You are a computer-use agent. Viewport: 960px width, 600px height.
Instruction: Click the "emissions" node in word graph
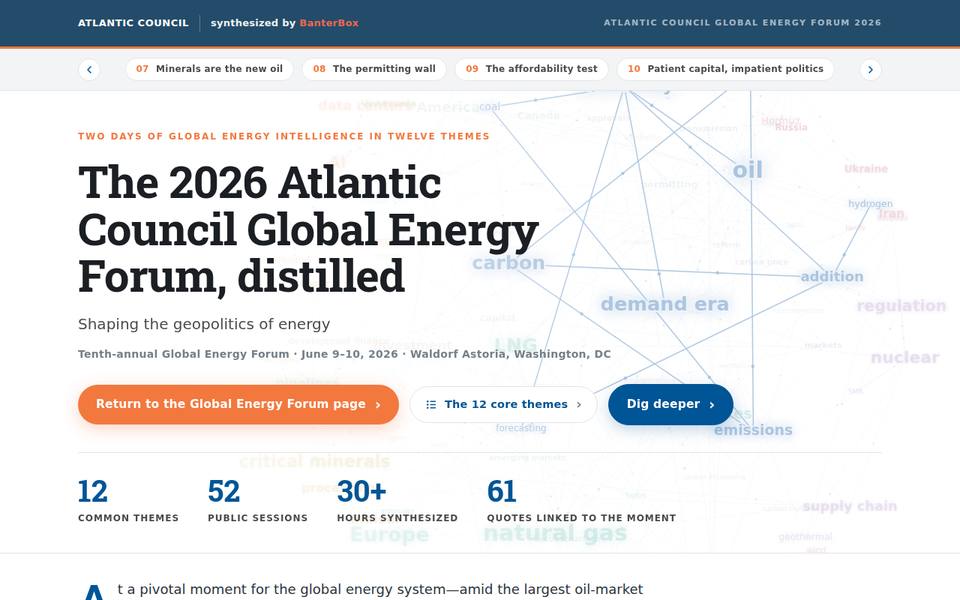[x=753, y=430]
